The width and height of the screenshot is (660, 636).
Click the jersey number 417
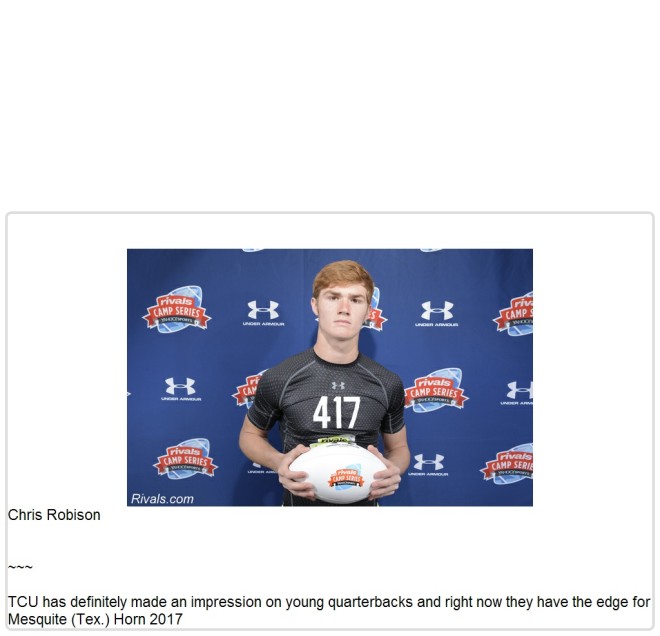336,412
